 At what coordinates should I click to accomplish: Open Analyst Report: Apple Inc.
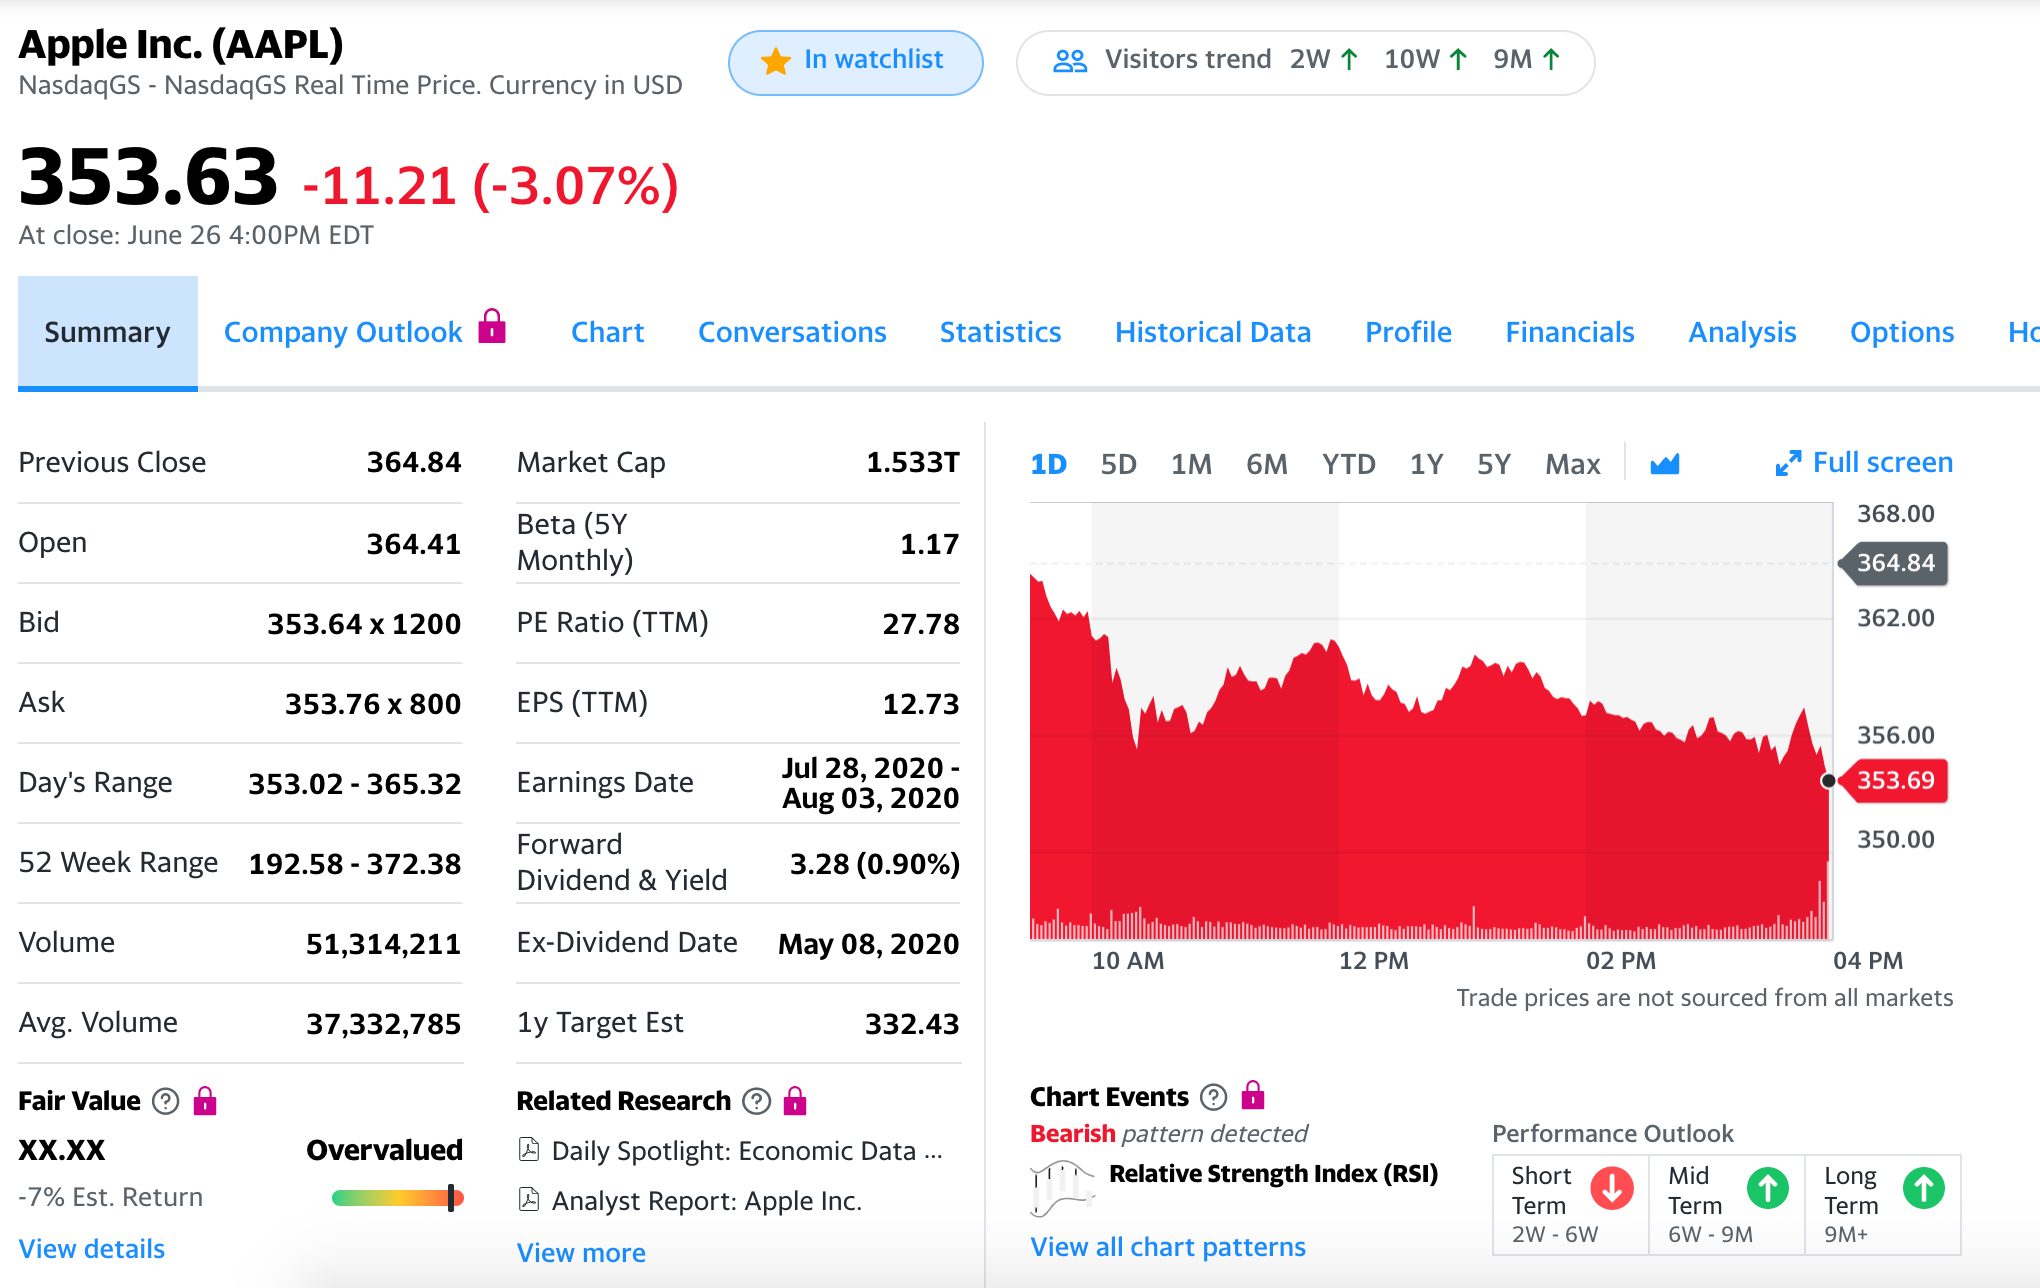tap(707, 1201)
